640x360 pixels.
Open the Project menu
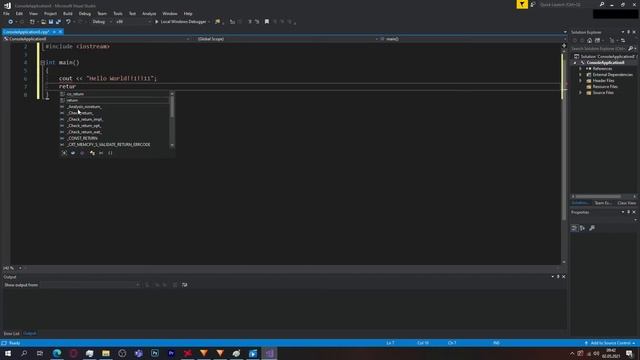click(x=50, y=13)
